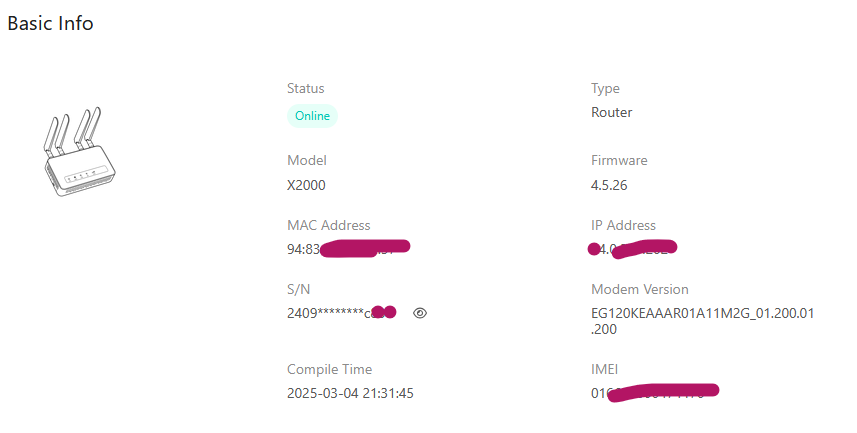Click the IMEI label
Screen dimensions: 857x433
(604, 370)
